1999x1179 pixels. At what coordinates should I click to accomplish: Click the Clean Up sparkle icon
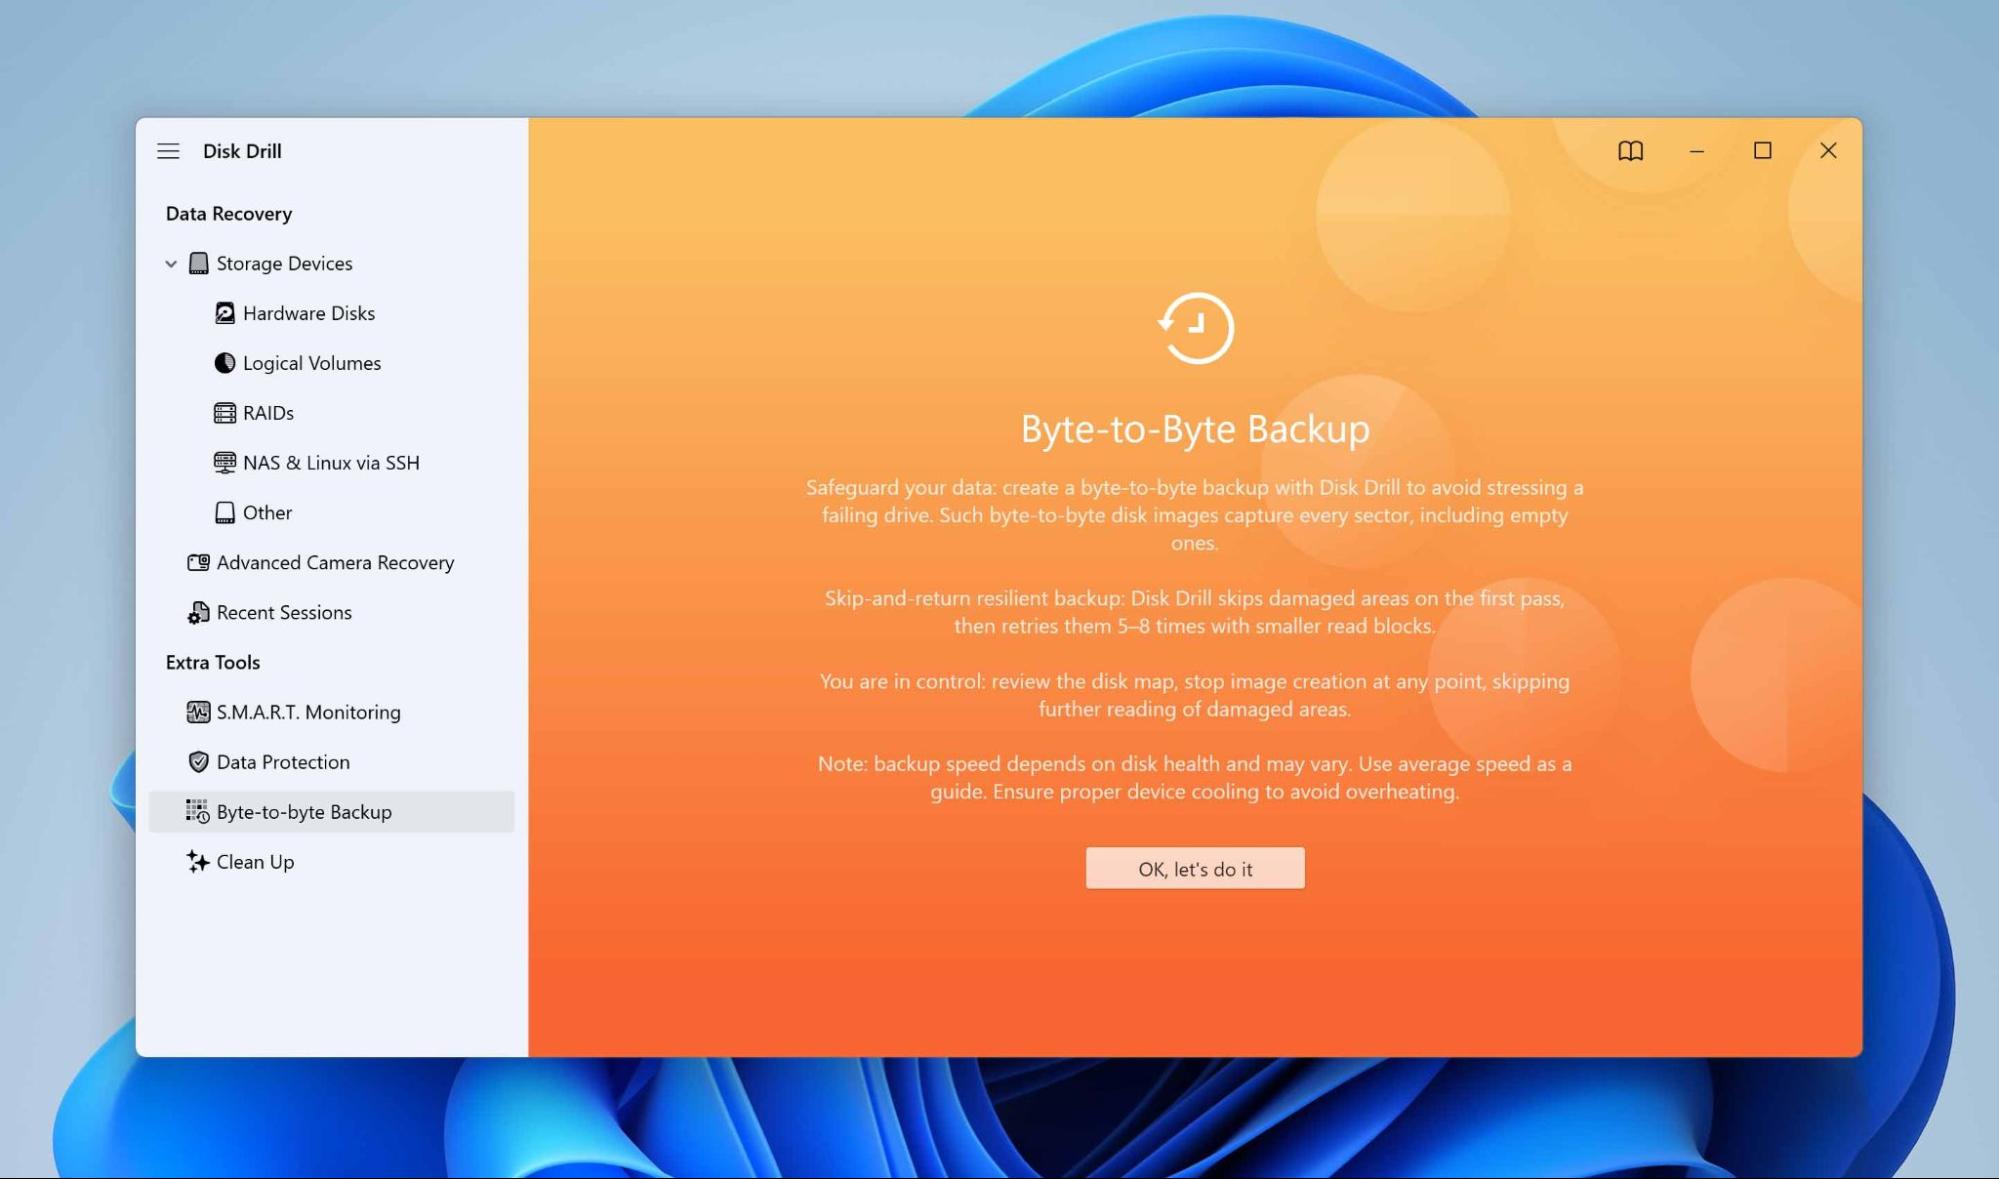click(x=196, y=861)
